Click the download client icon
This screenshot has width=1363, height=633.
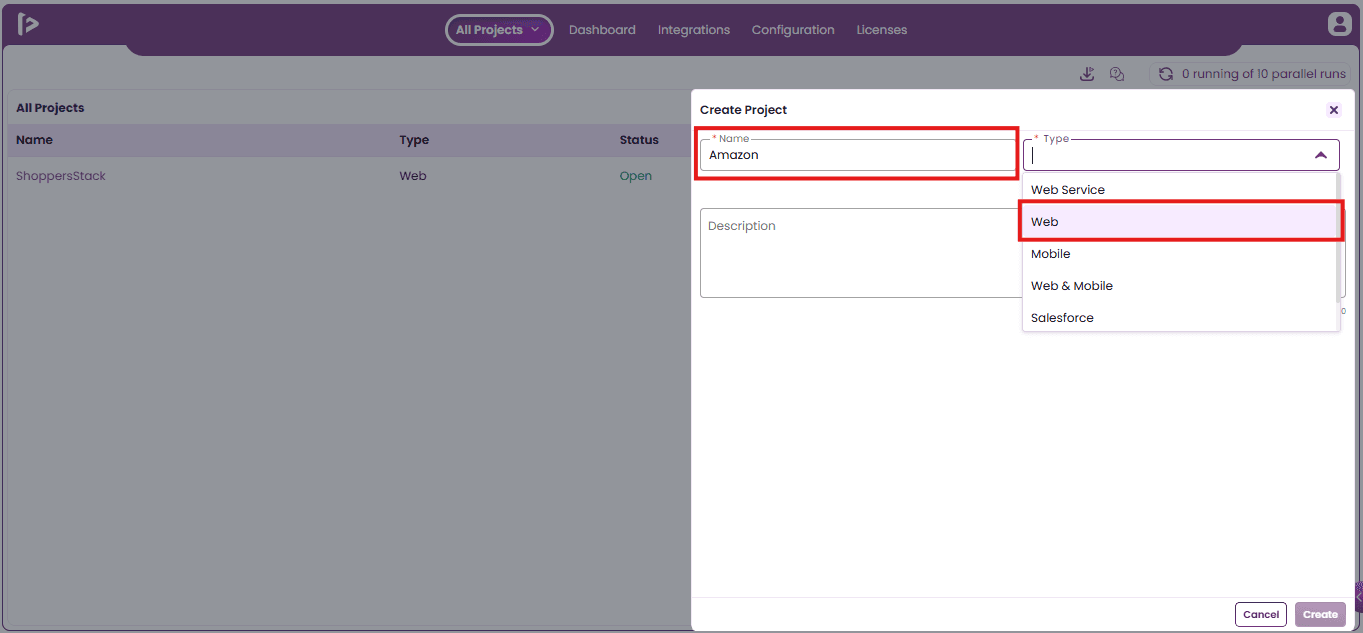coord(1088,74)
